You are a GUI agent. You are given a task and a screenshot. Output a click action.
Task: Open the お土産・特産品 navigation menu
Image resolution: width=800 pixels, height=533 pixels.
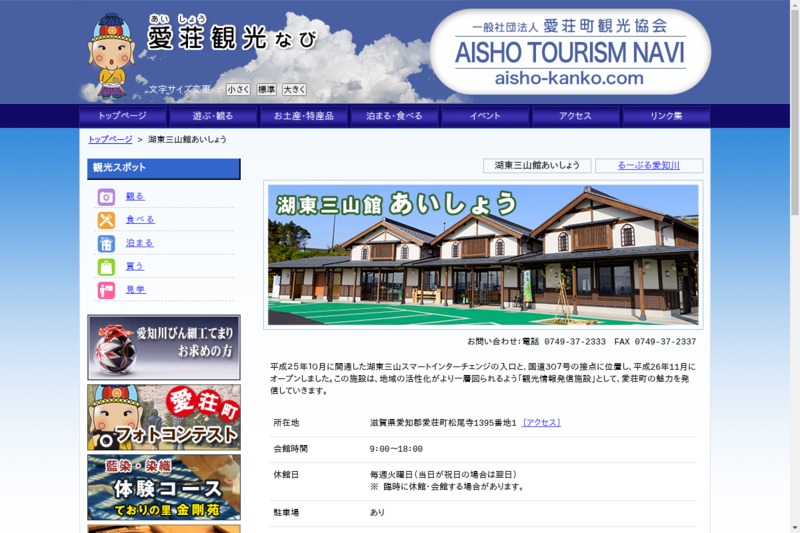pos(303,116)
